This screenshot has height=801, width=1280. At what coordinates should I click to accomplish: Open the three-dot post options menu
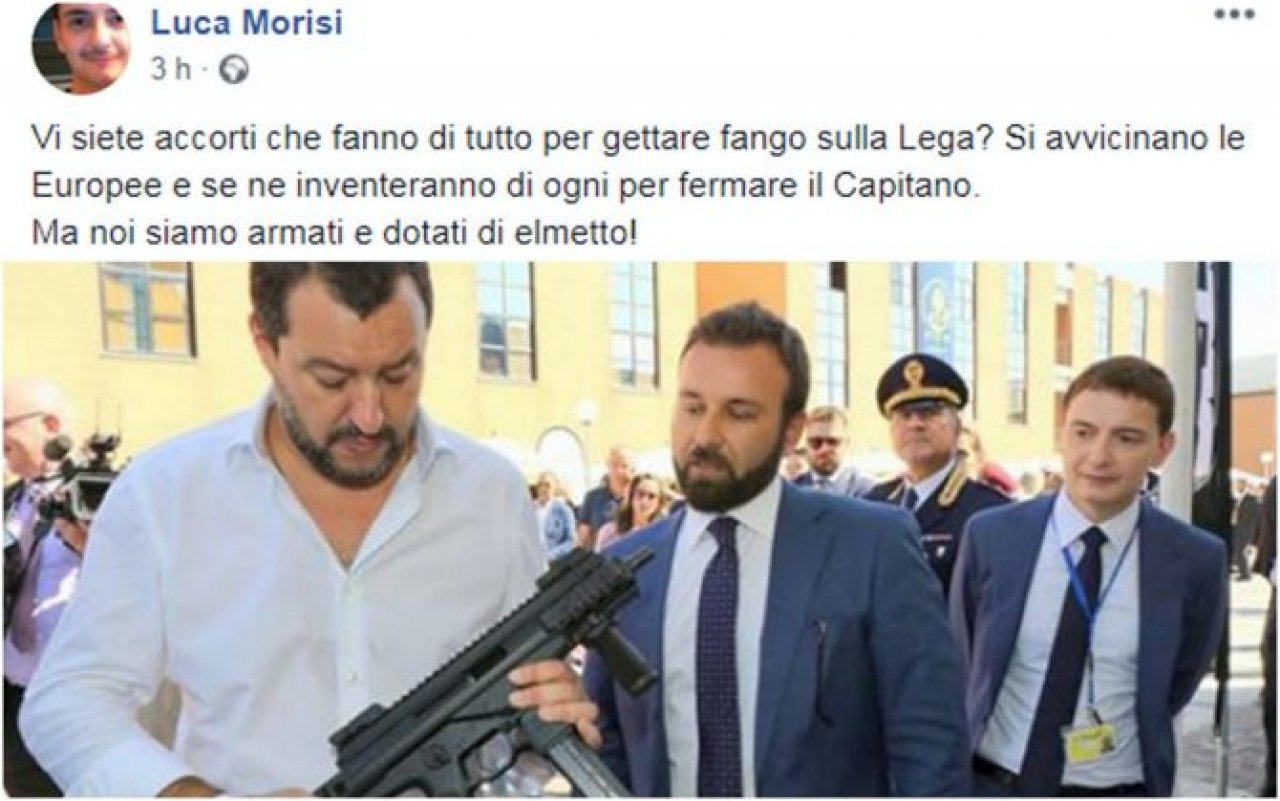click(x=1234, y=15)
